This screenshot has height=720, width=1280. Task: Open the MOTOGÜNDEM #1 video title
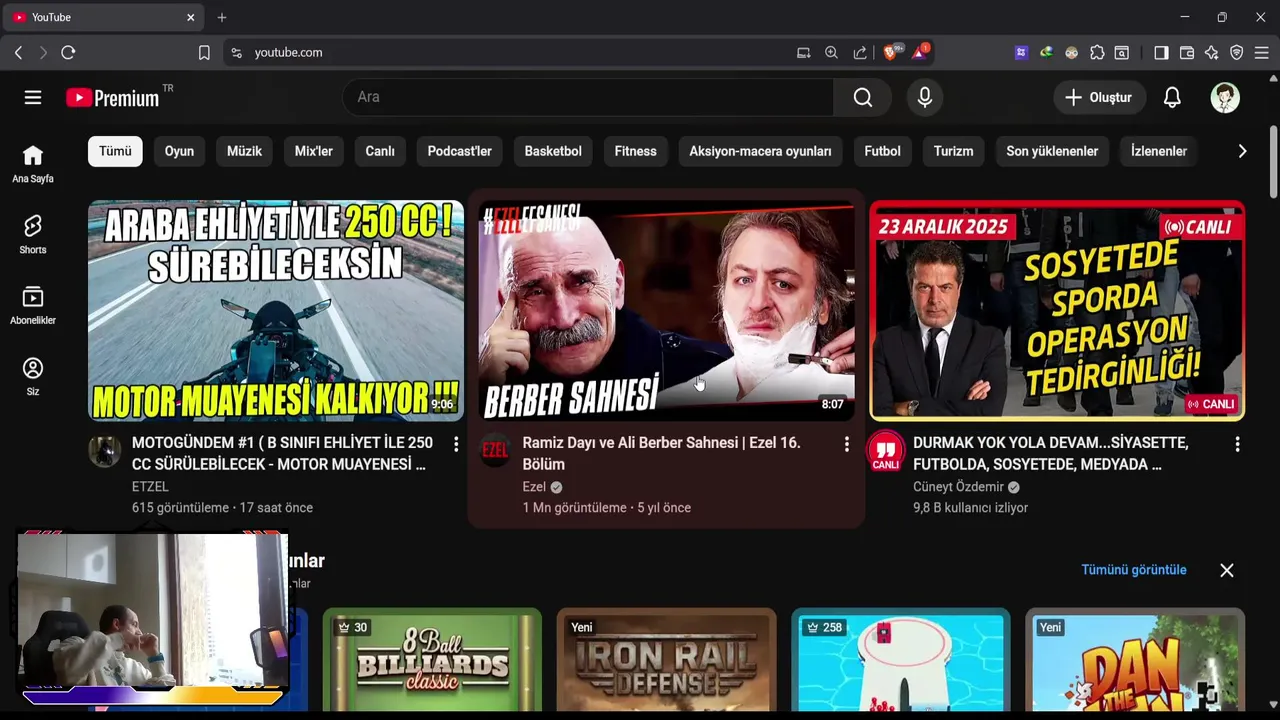point(282,453)
